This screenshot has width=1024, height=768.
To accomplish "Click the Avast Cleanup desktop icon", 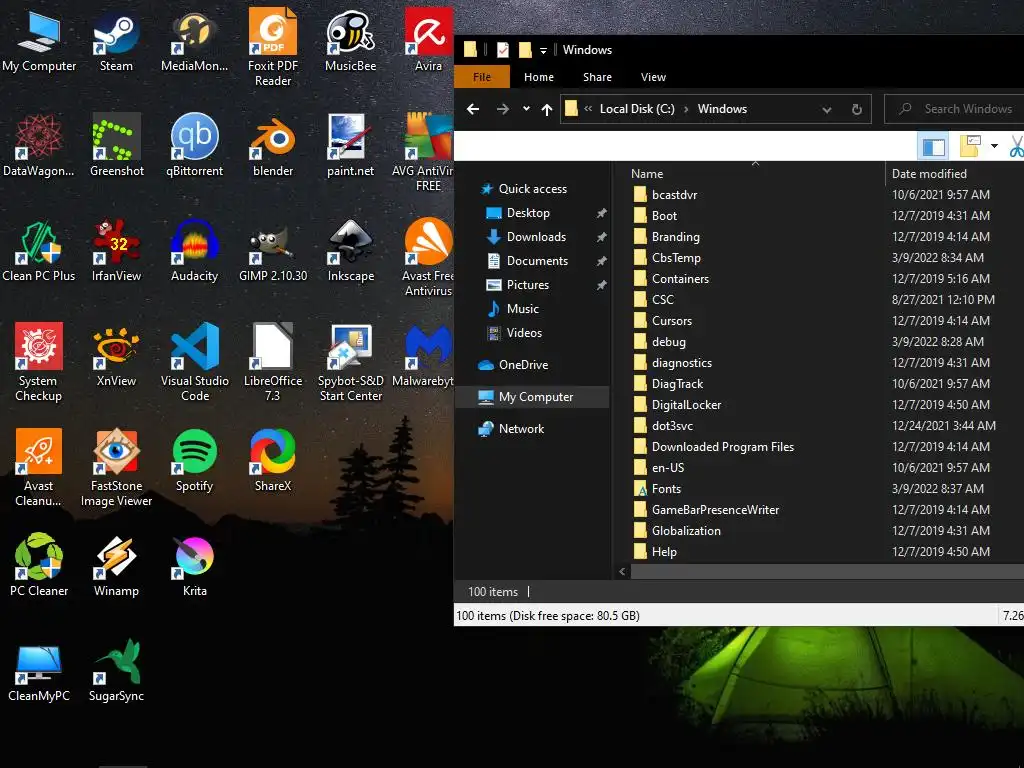I will (x=39, y=468).
